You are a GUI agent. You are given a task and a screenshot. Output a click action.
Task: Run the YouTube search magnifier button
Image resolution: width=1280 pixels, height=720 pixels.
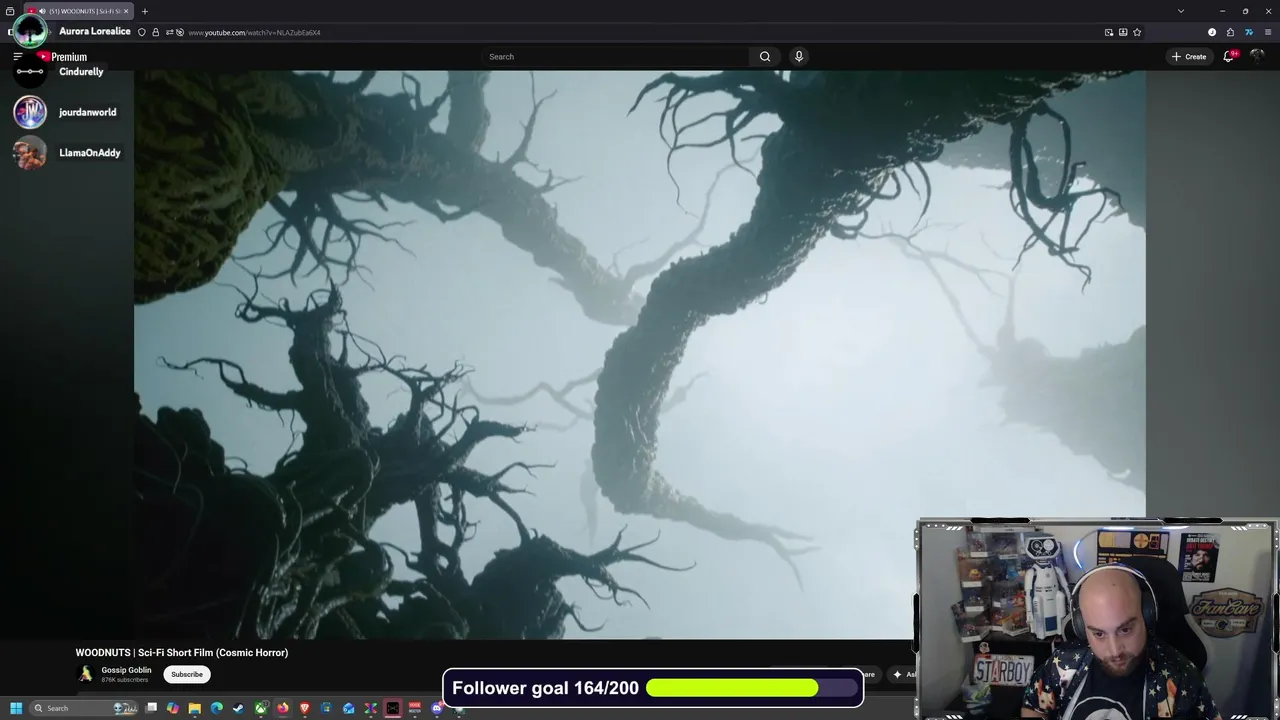click(765, 57)
